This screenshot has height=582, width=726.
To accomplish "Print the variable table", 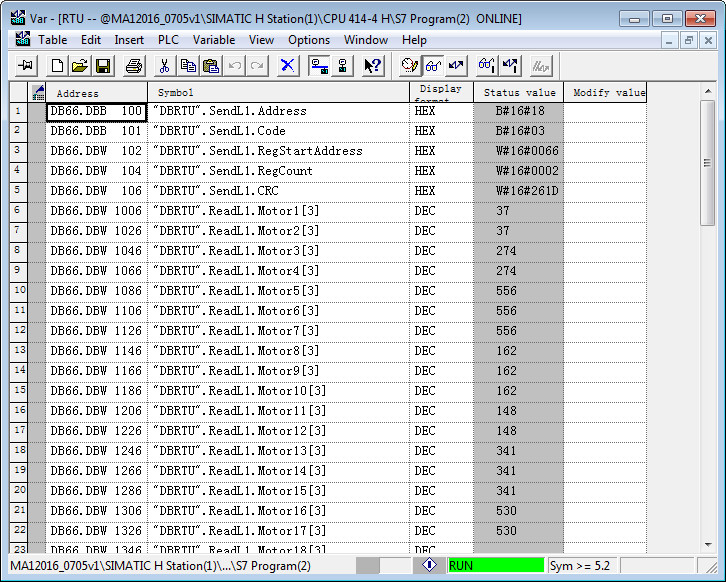I will tap(134, 66).
